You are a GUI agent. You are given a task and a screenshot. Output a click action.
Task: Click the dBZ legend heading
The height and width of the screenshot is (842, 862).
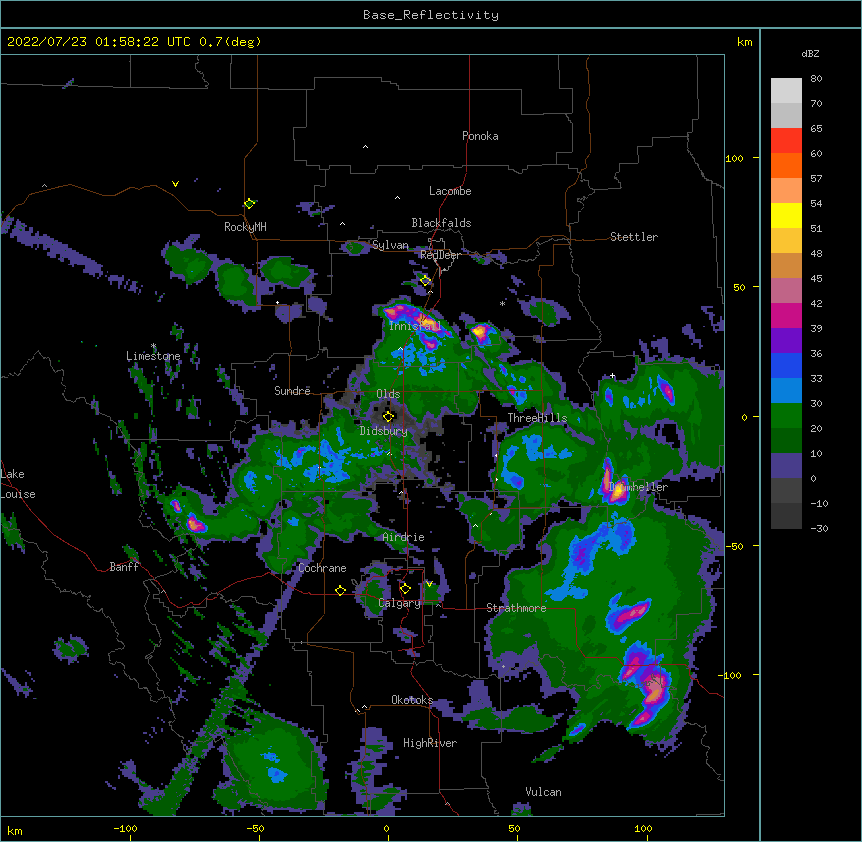pos(810,53)
